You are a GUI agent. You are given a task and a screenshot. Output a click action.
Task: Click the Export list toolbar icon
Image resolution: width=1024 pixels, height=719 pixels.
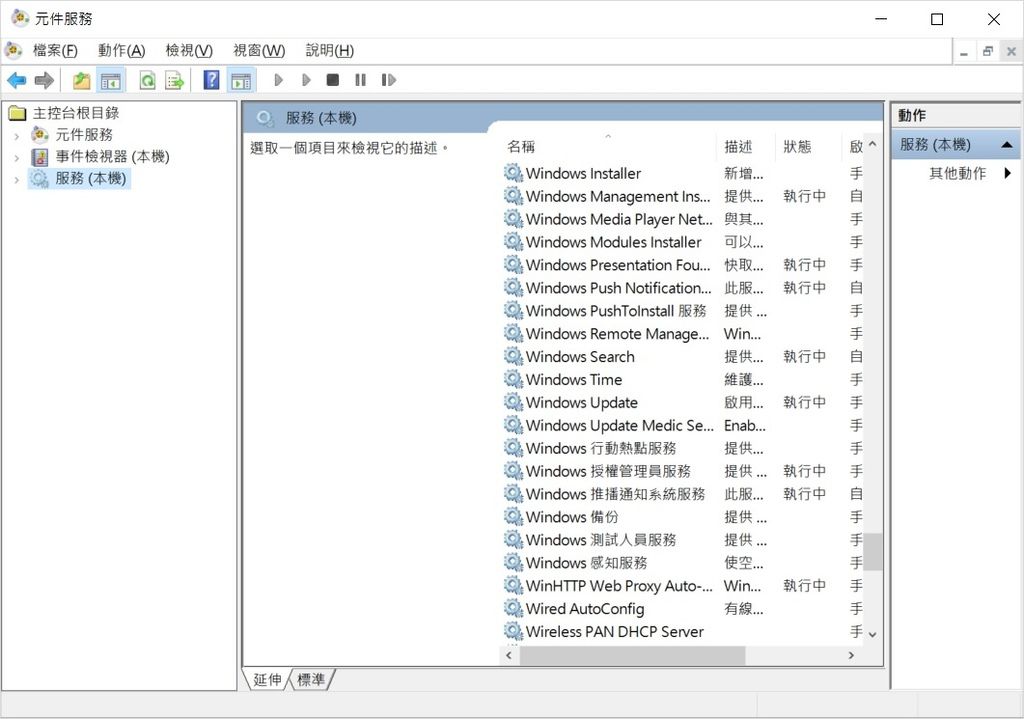click(175, 80)
